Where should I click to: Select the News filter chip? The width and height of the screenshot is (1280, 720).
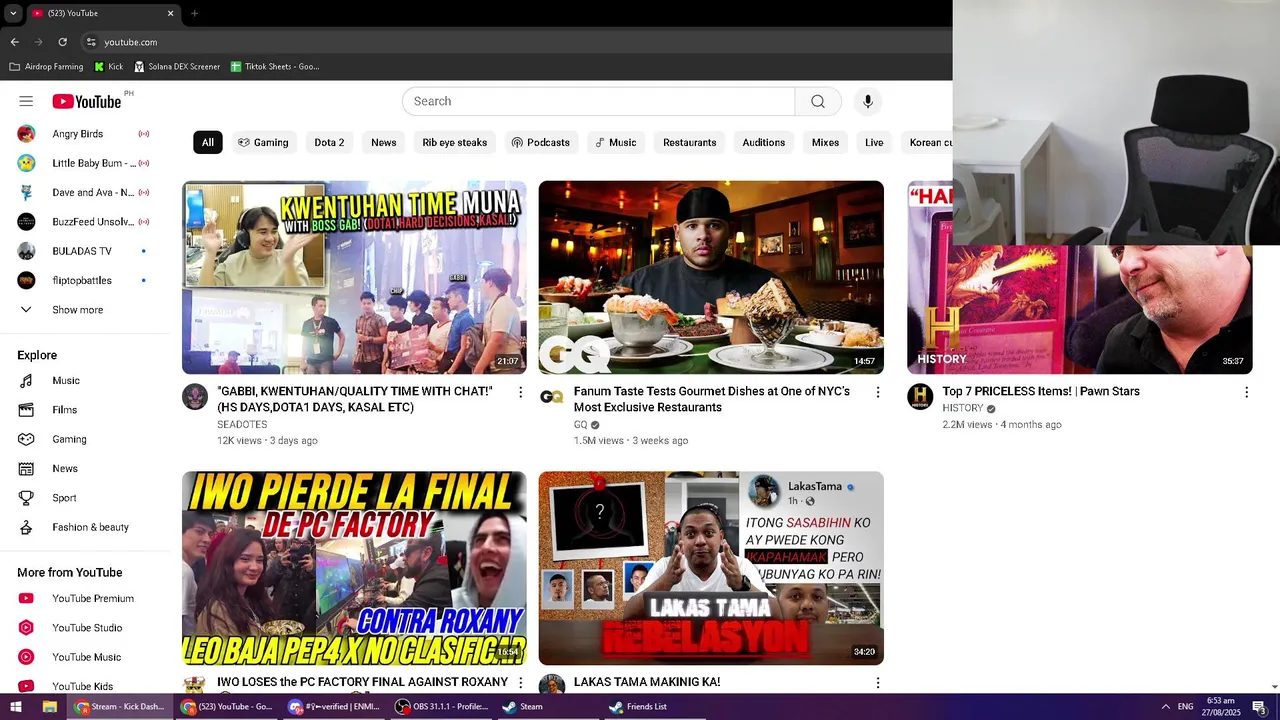click(x=384, y=143)
